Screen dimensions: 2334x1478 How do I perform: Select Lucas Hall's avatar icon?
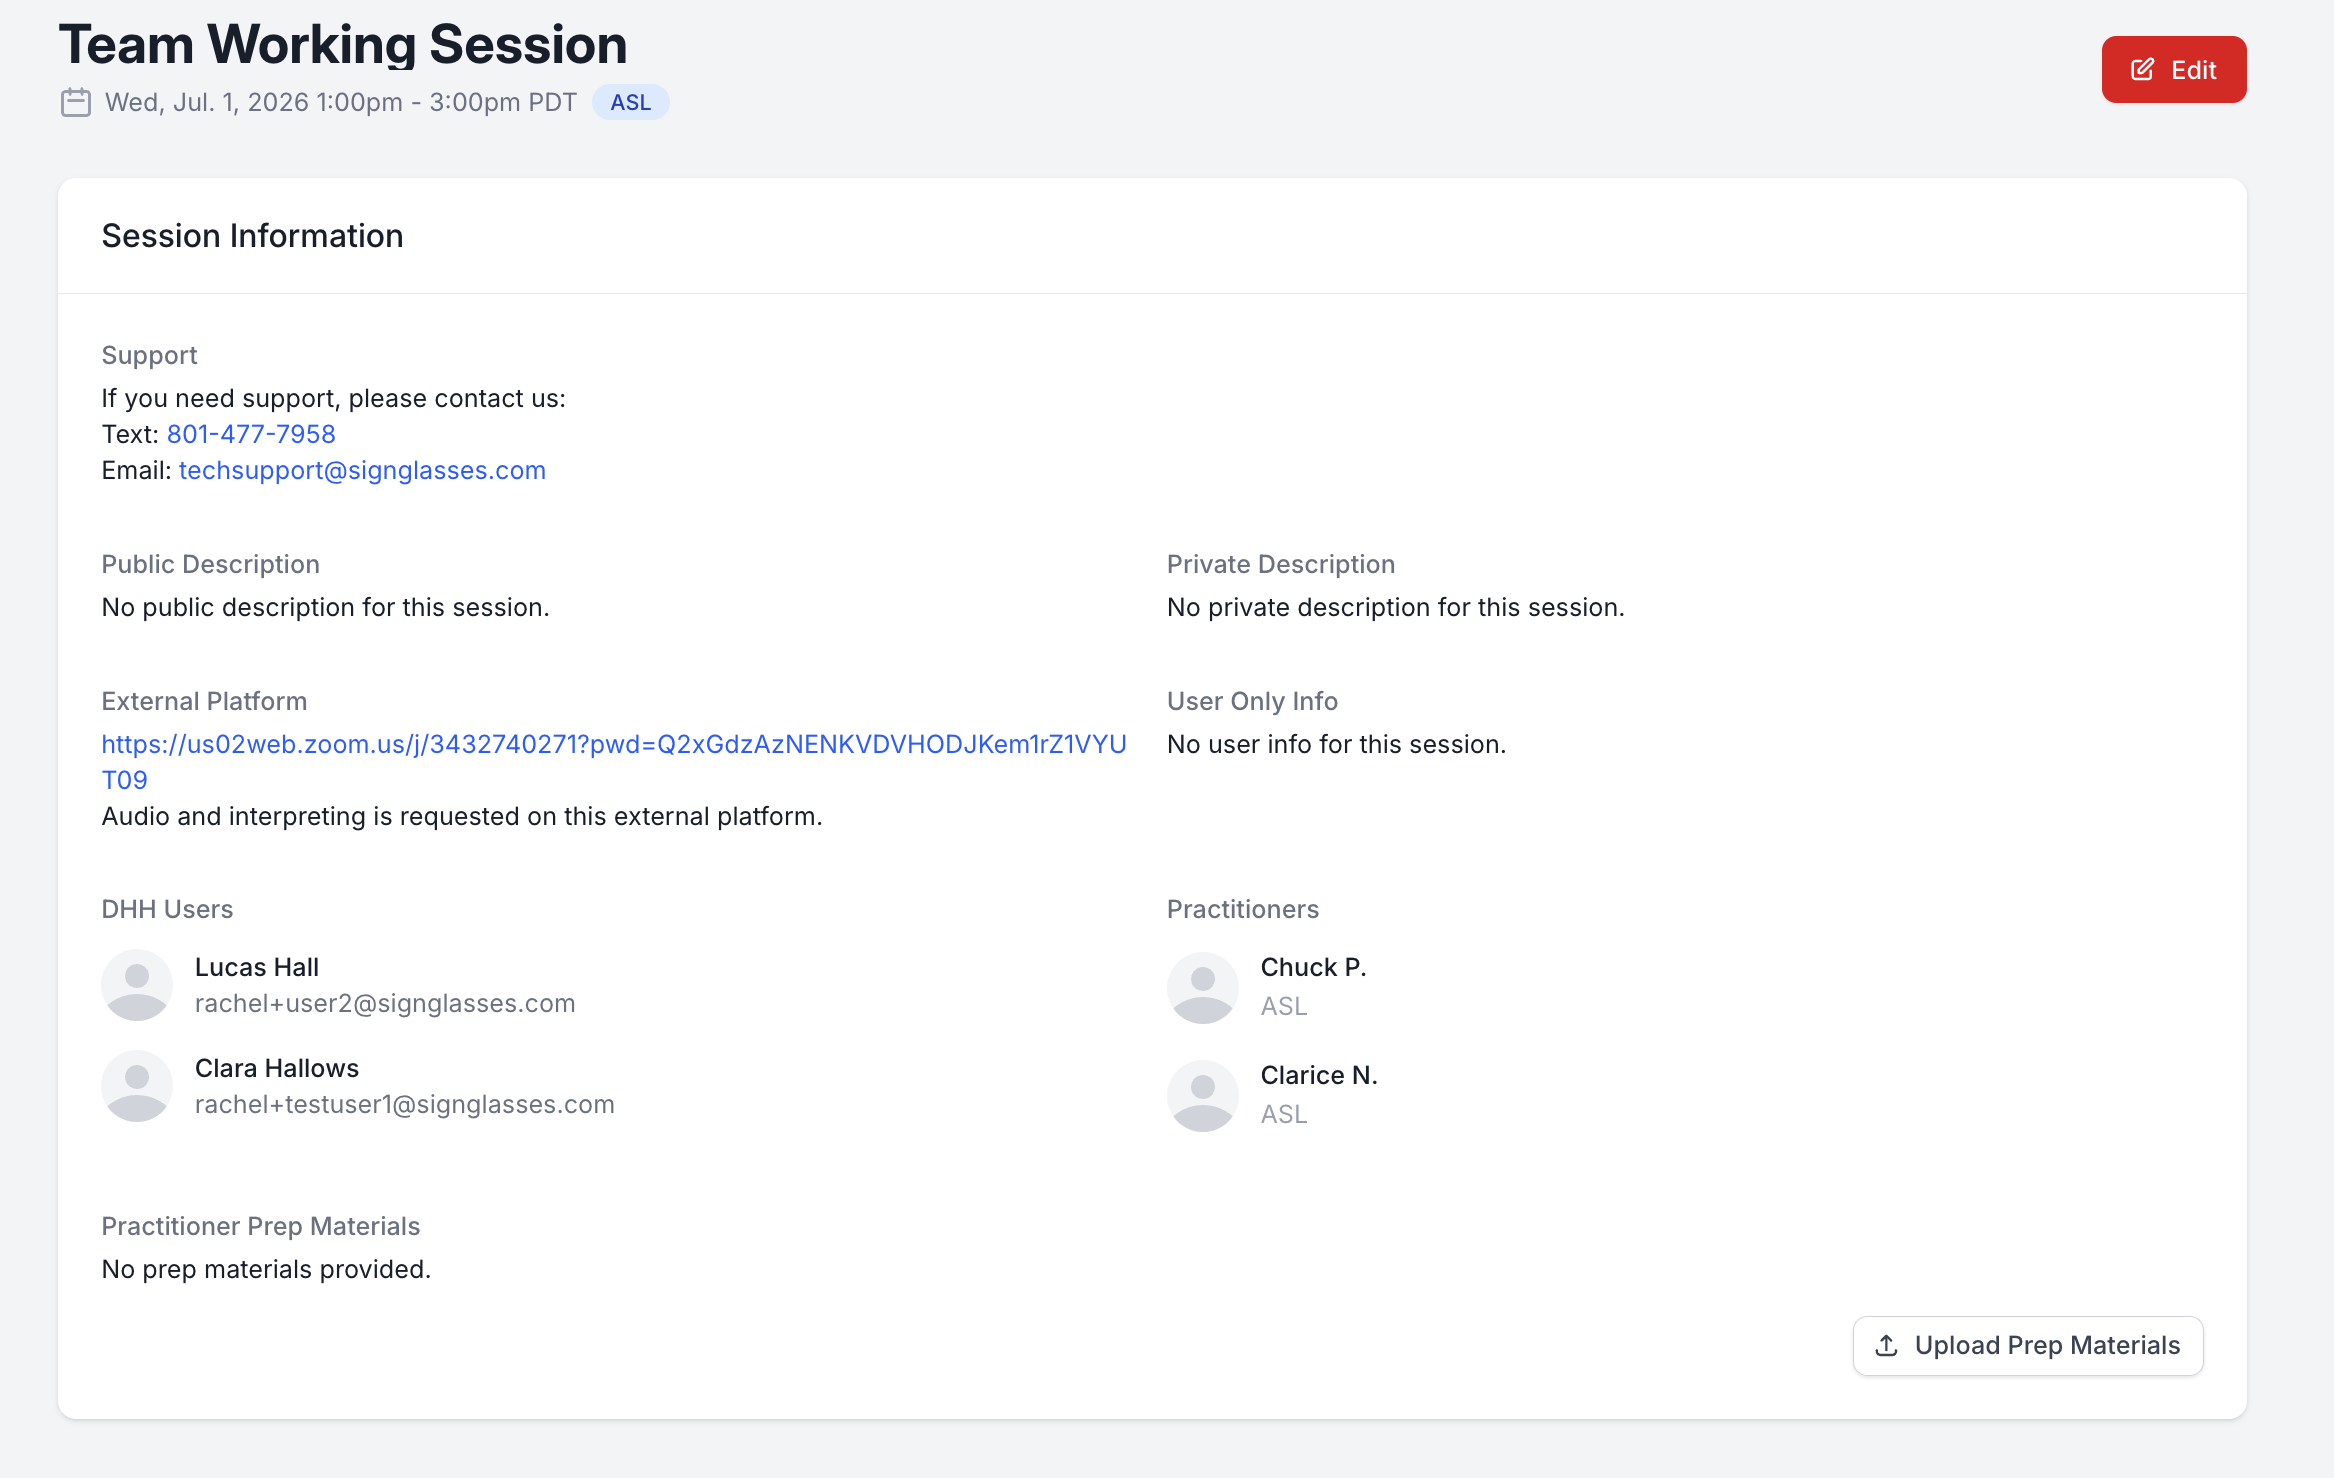[x=137, y=985]
